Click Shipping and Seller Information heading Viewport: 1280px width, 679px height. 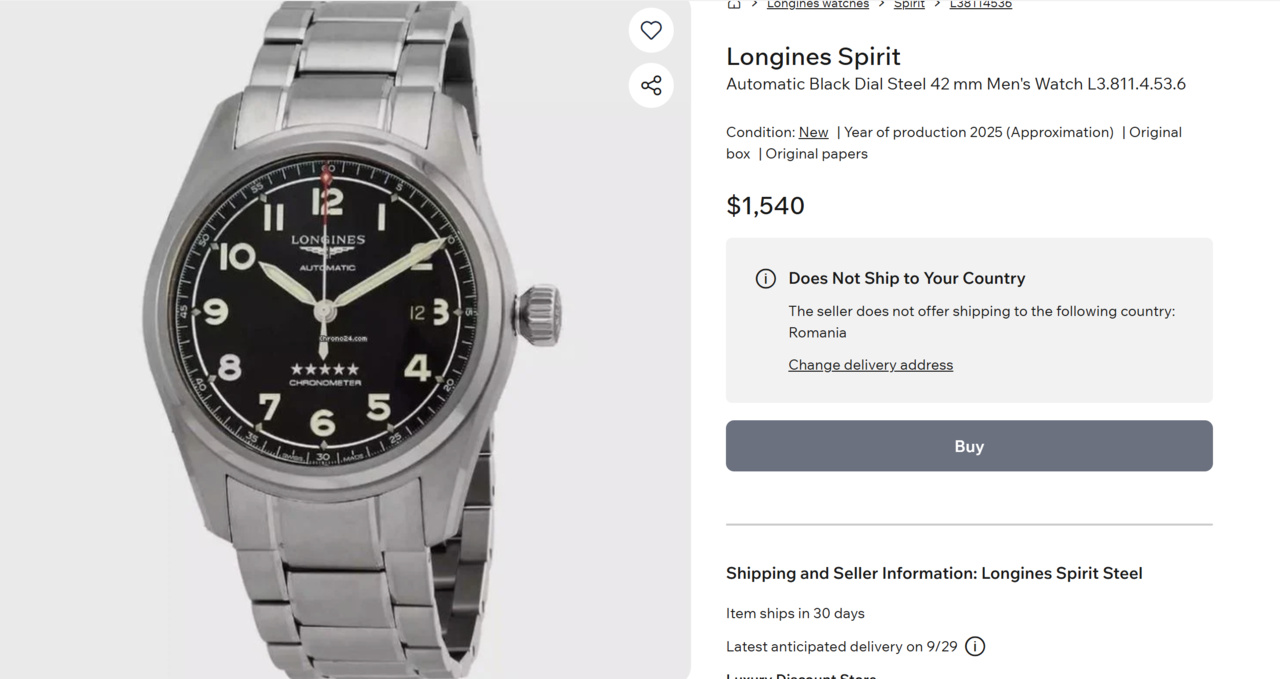click(933, 573)
